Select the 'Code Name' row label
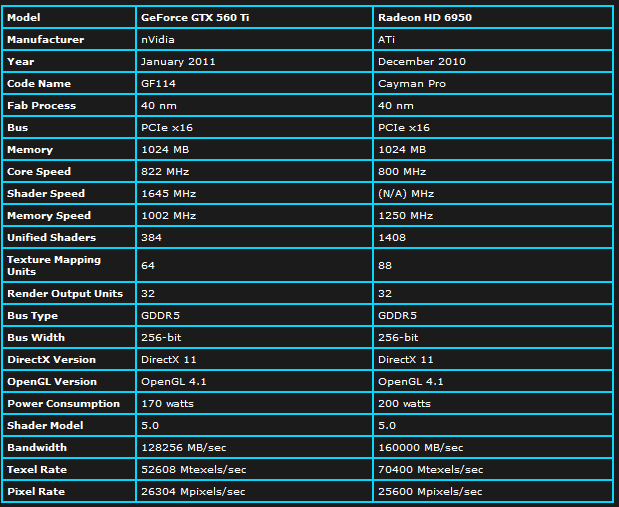619x507 pixels. 39,84
